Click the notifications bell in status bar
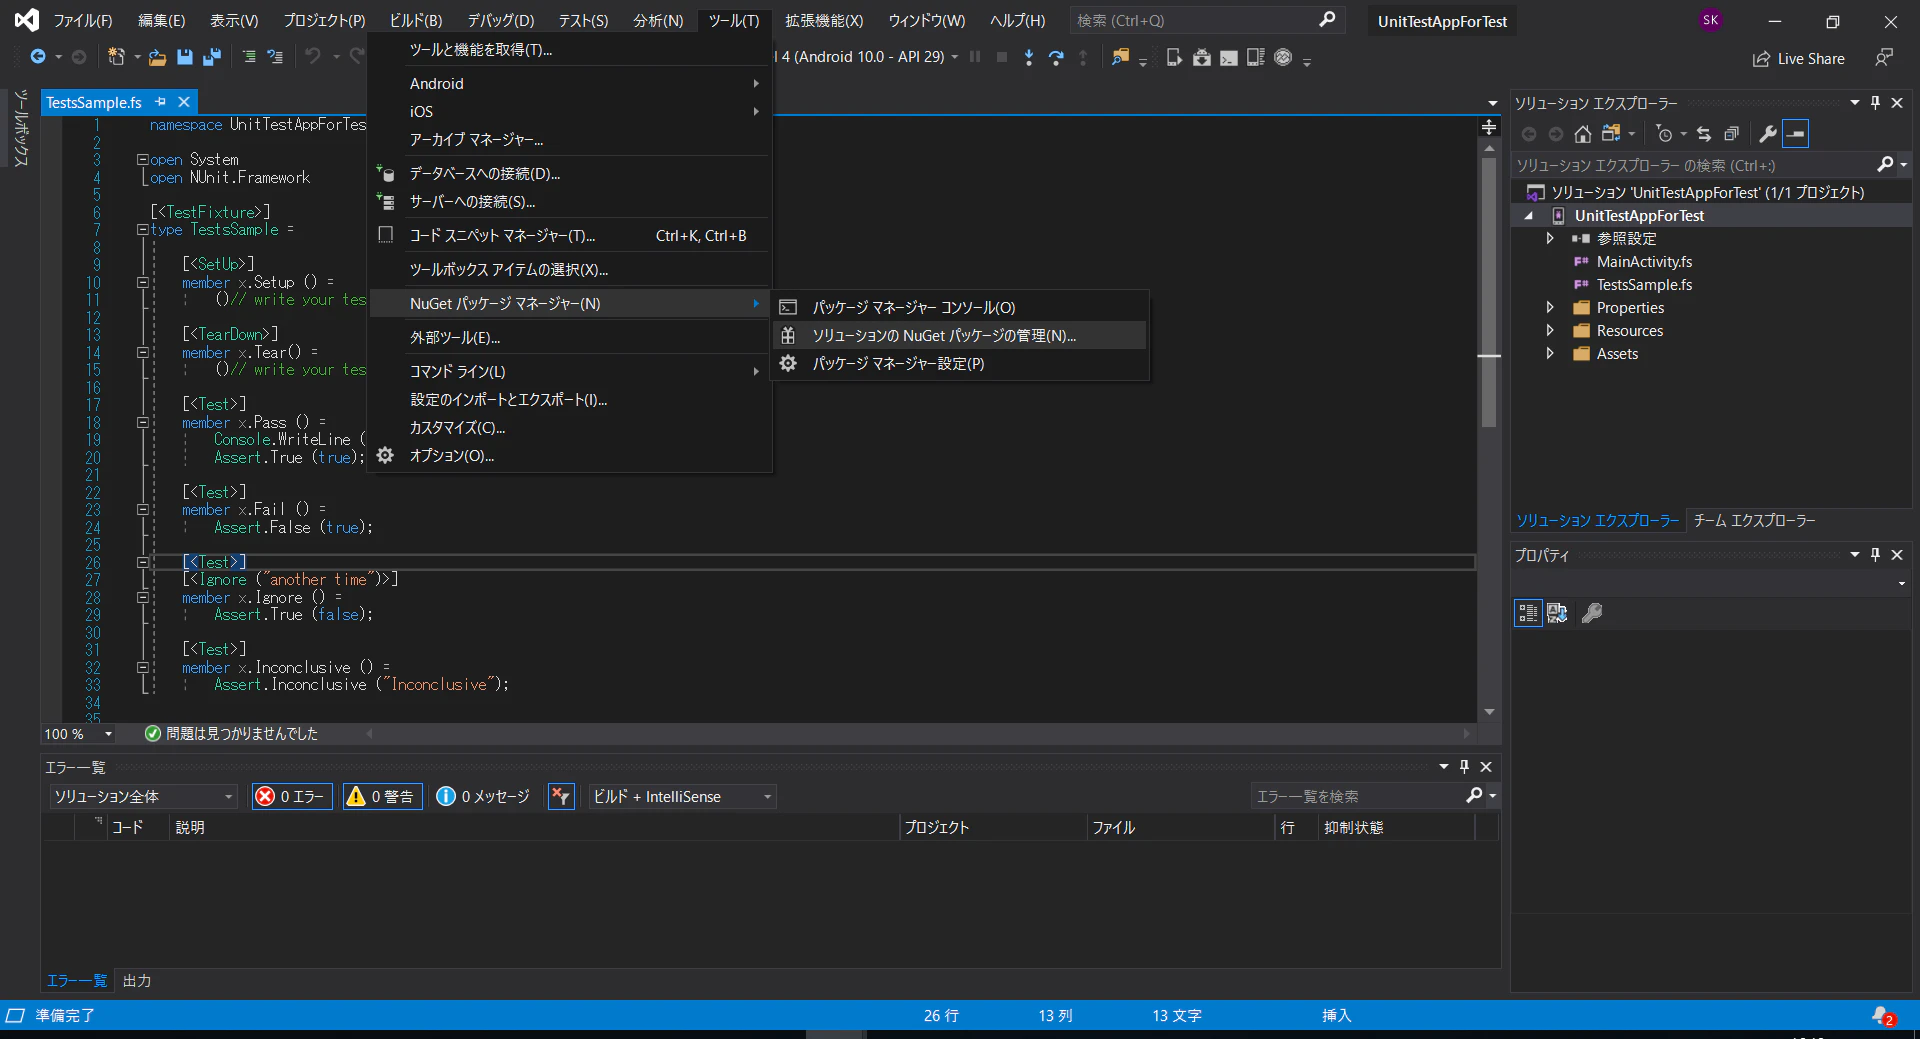 (x=1883, y=1015)
